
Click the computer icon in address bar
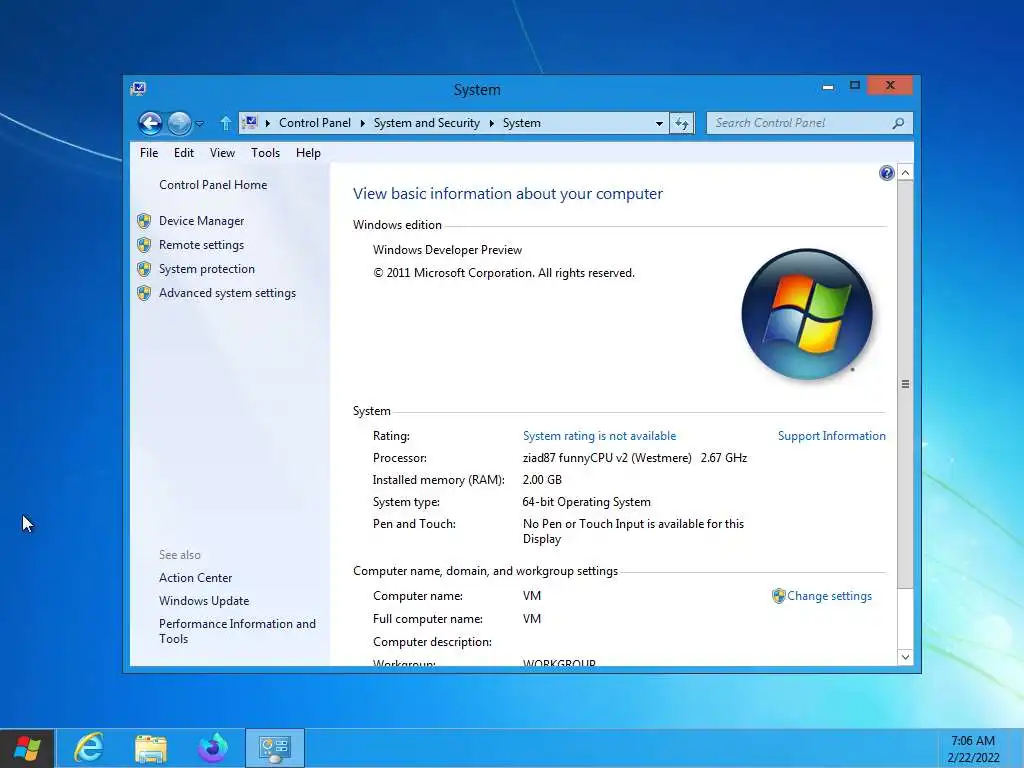249,122
